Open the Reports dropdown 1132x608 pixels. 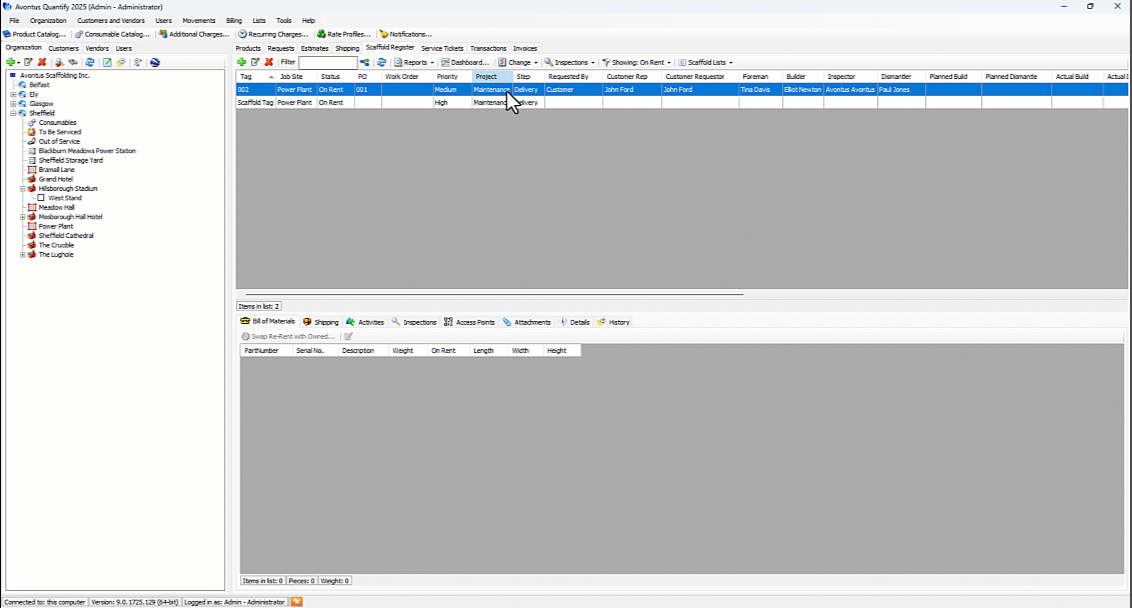click(x=414, y=62)
